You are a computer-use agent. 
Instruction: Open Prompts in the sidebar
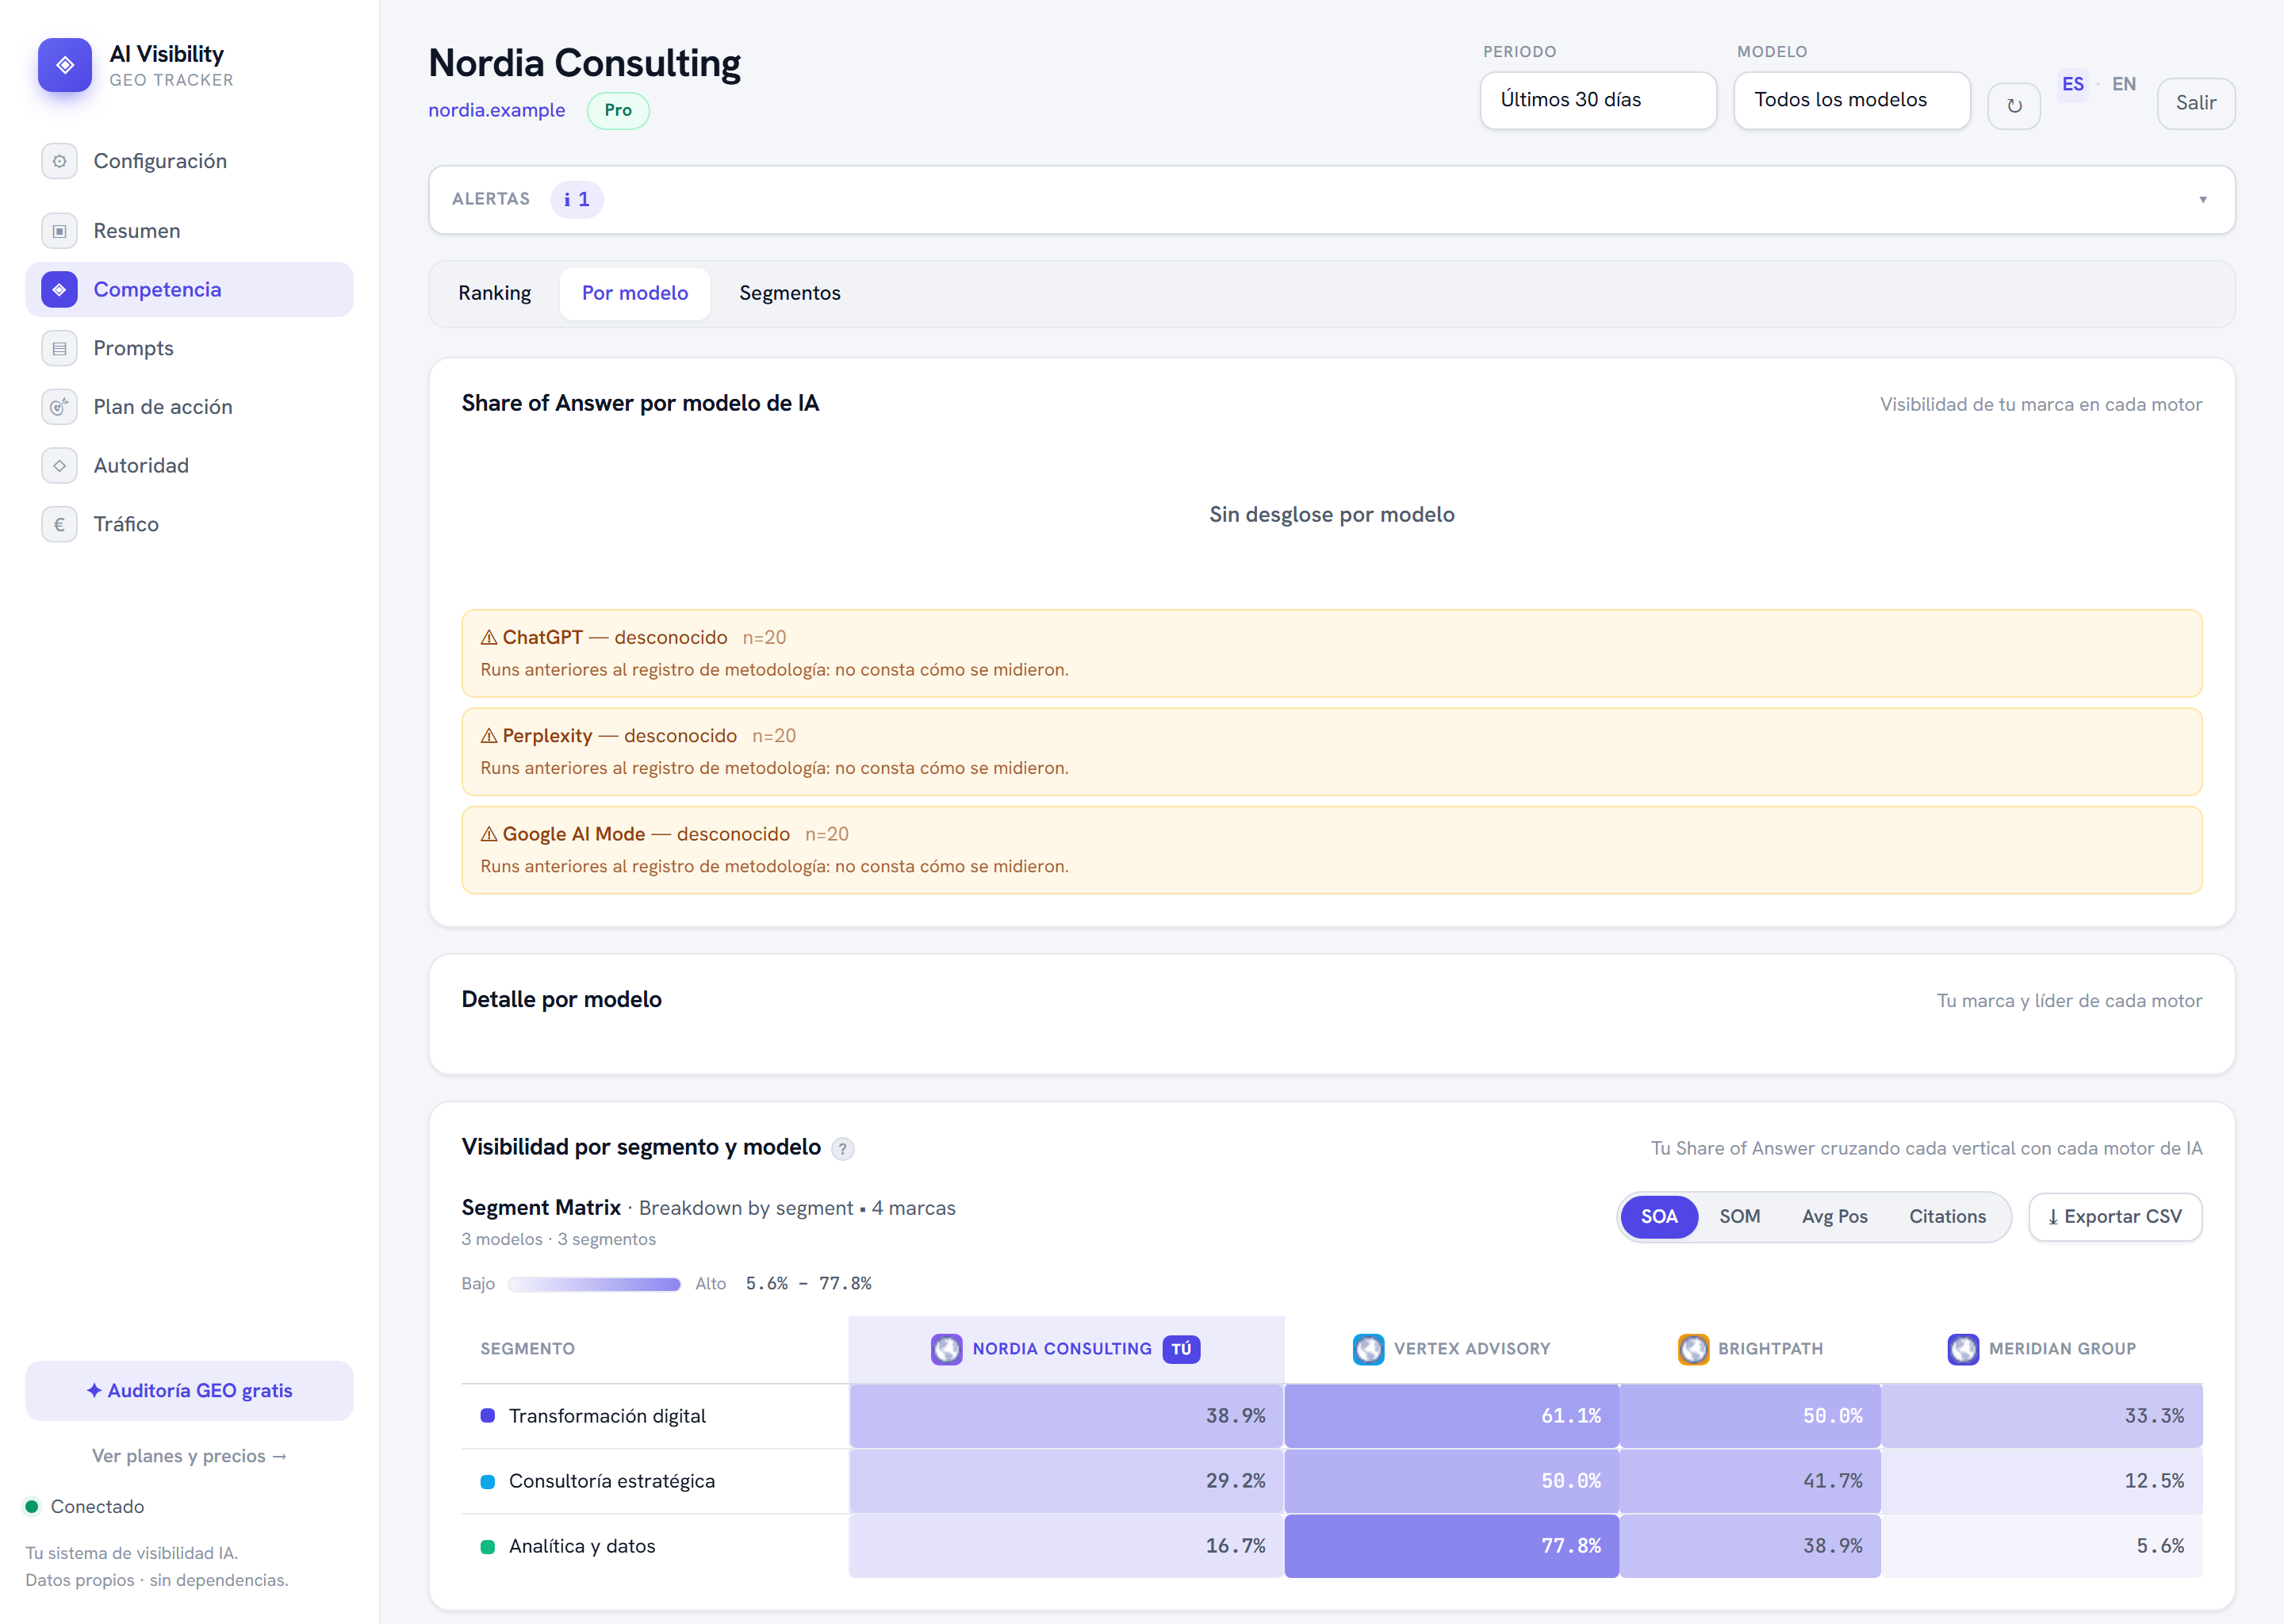189,348
